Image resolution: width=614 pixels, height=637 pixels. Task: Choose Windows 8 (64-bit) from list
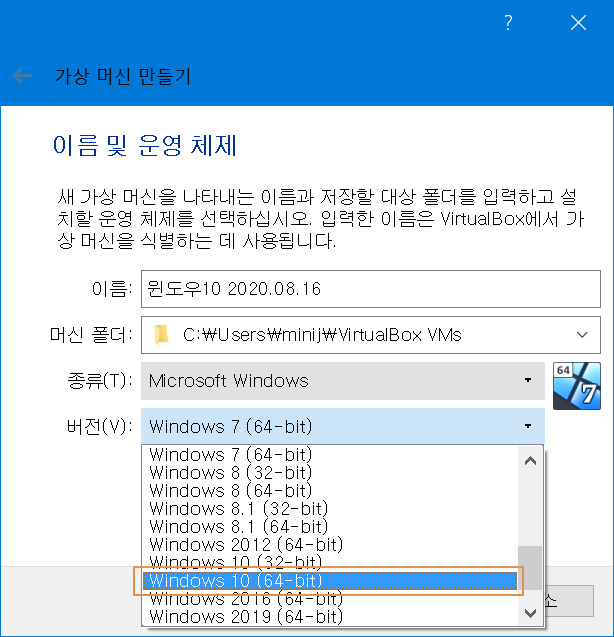[330, 490]
